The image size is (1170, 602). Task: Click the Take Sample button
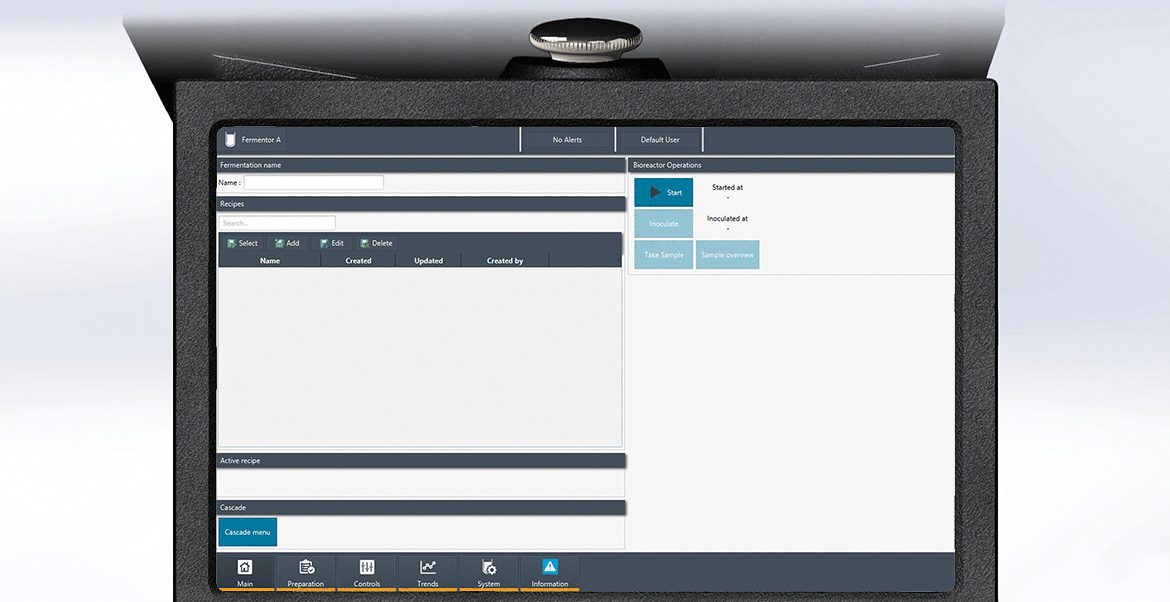point(663,255)
